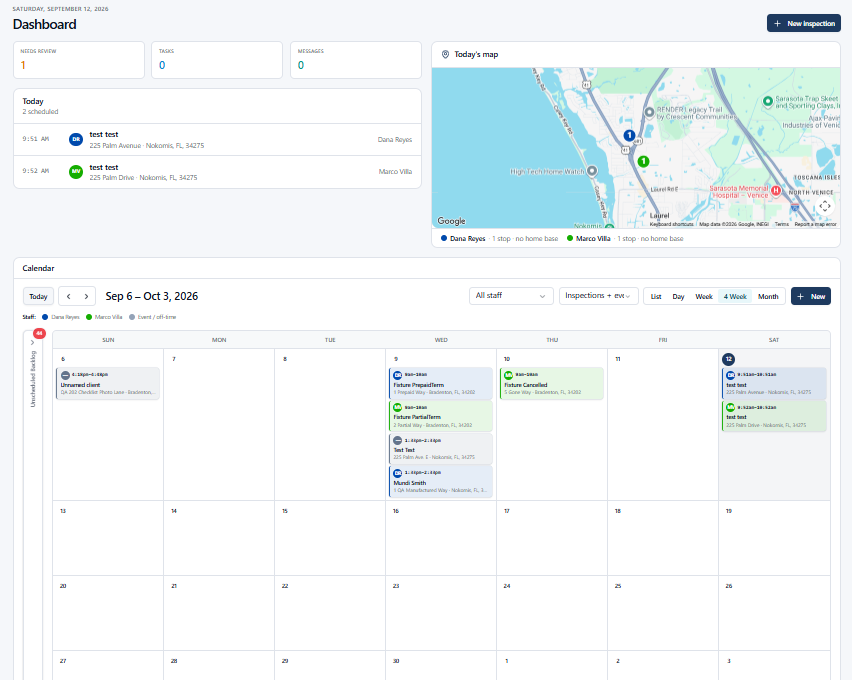Click the Sarasota Memorial Hospital H marker
Screen dimensions: 852x680
[x=776, y=190]
